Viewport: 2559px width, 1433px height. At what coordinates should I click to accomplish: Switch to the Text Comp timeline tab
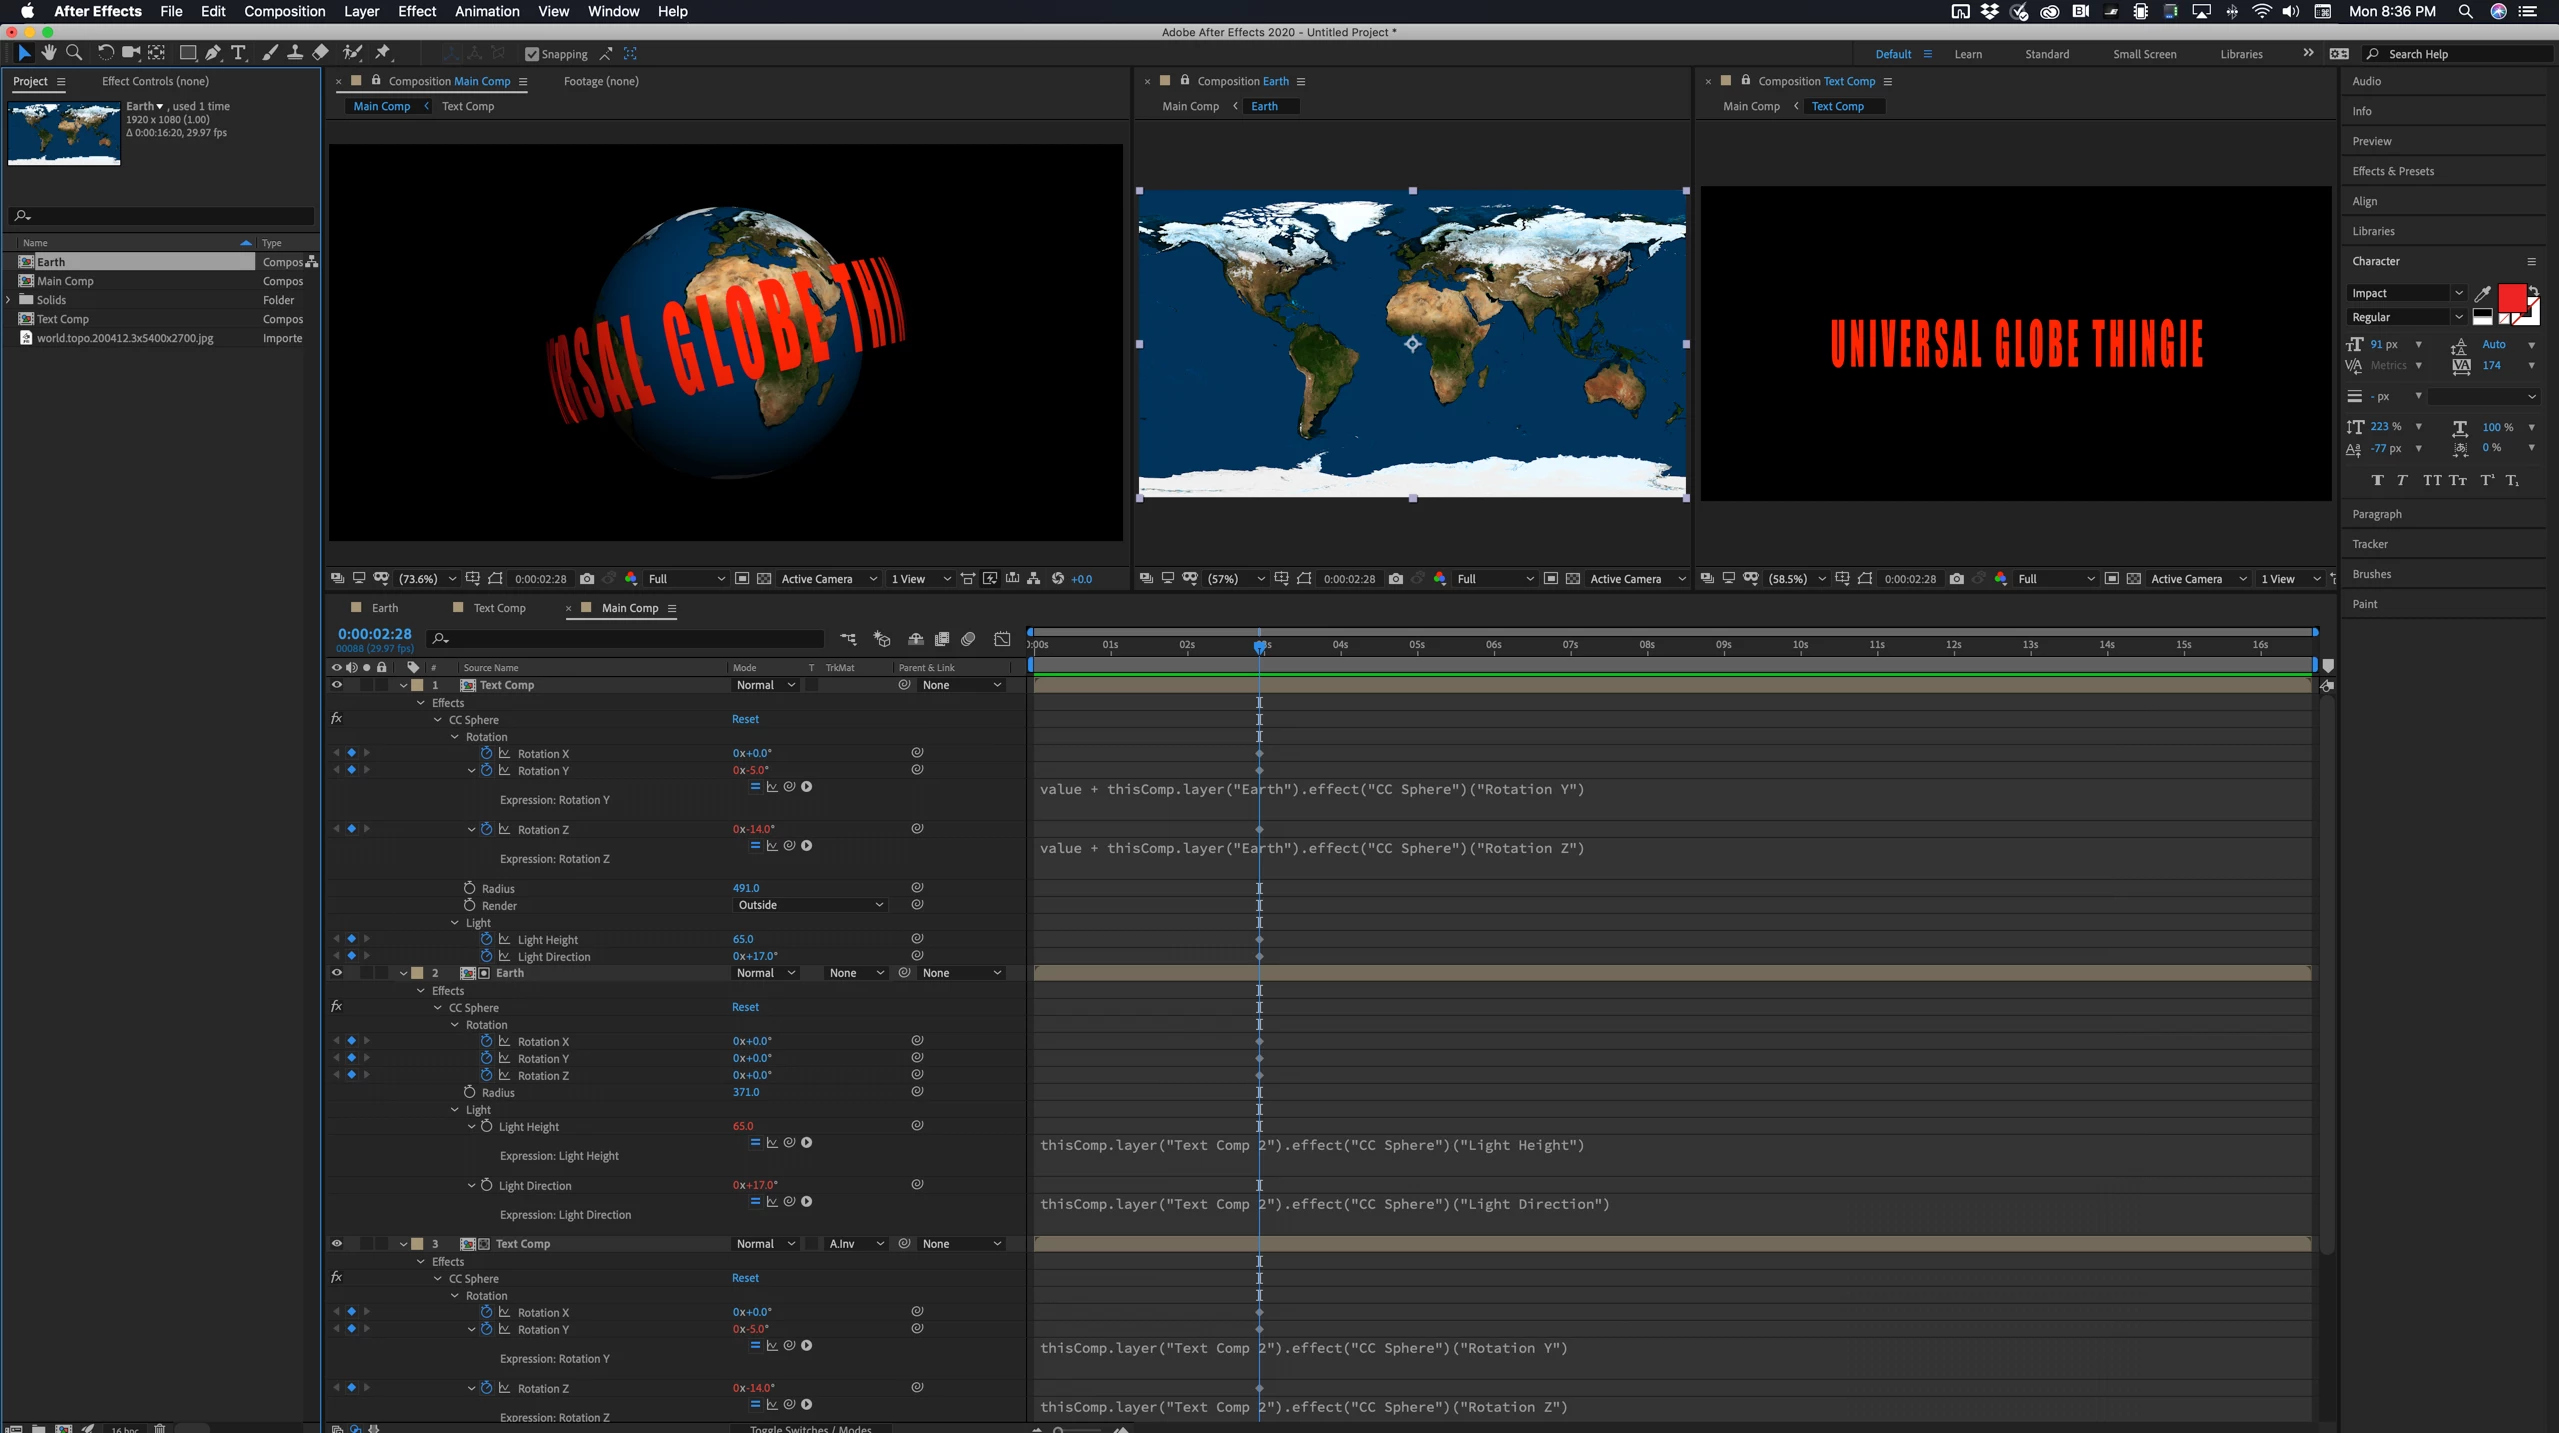[x=498, y=608]
